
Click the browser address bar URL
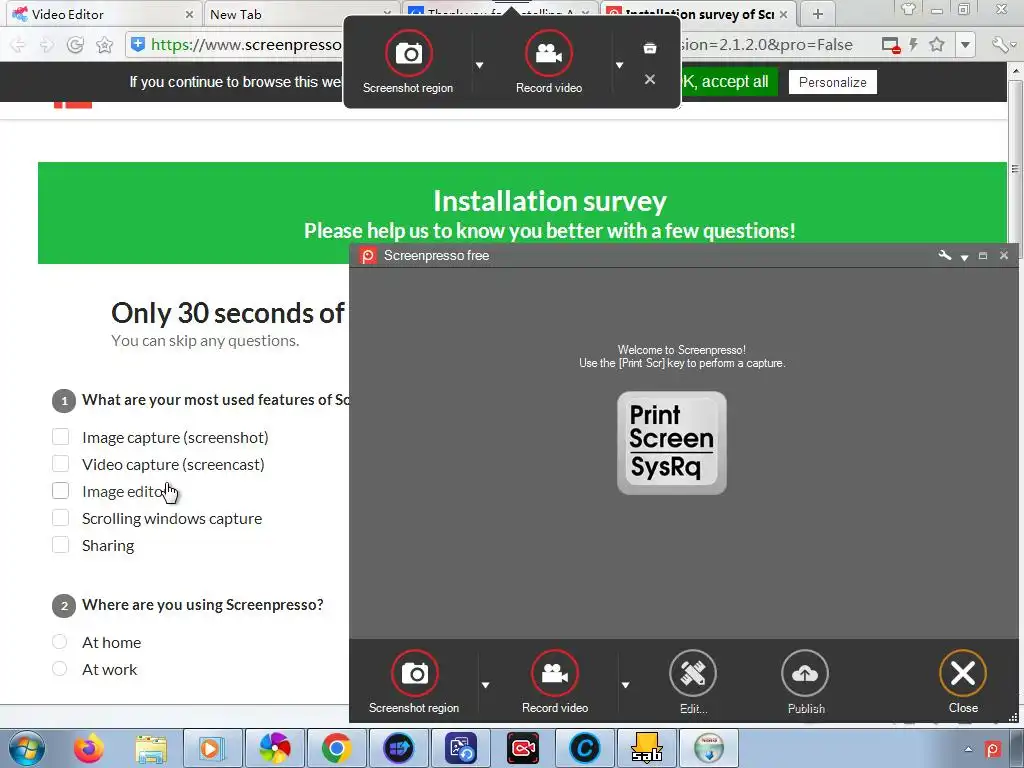(246, 44)
